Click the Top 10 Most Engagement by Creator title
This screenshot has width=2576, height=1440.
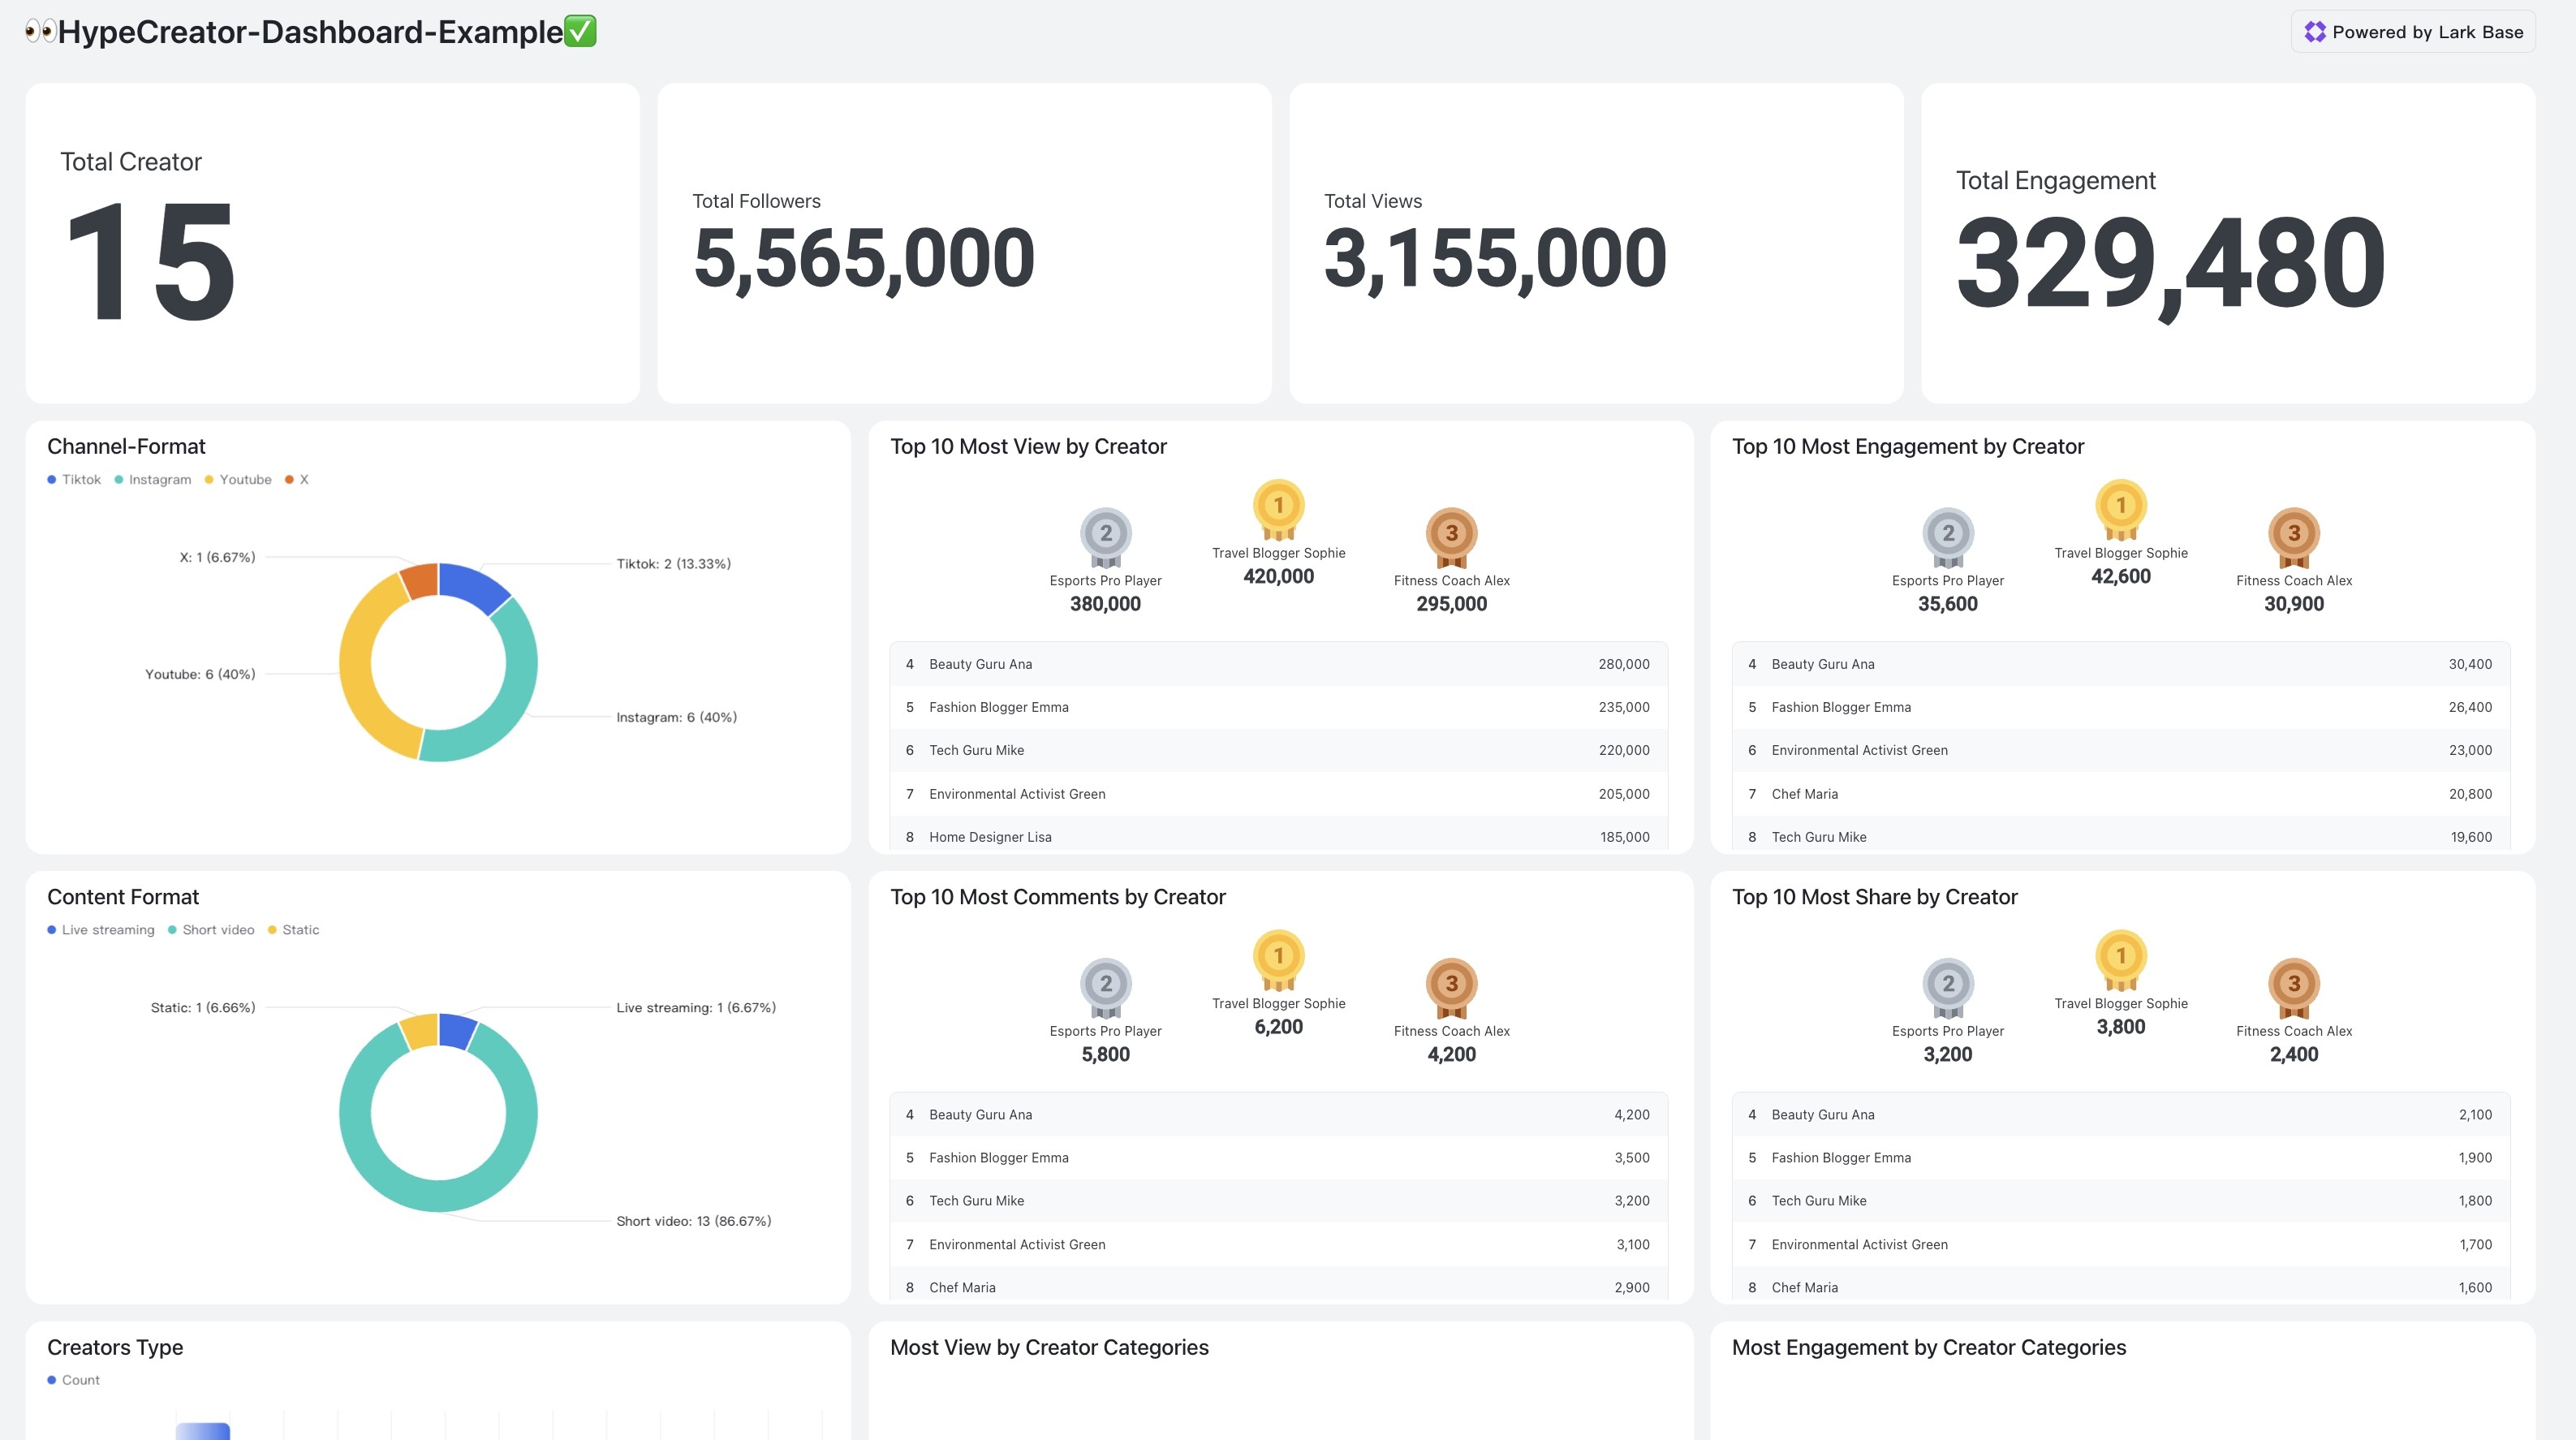pos(1908,446)
